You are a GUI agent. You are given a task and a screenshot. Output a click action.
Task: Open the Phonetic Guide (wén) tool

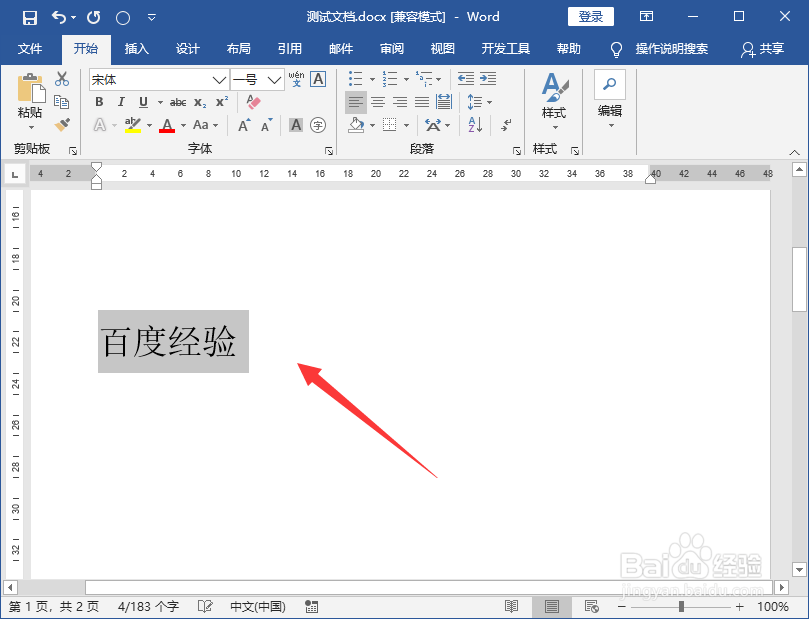296,79
